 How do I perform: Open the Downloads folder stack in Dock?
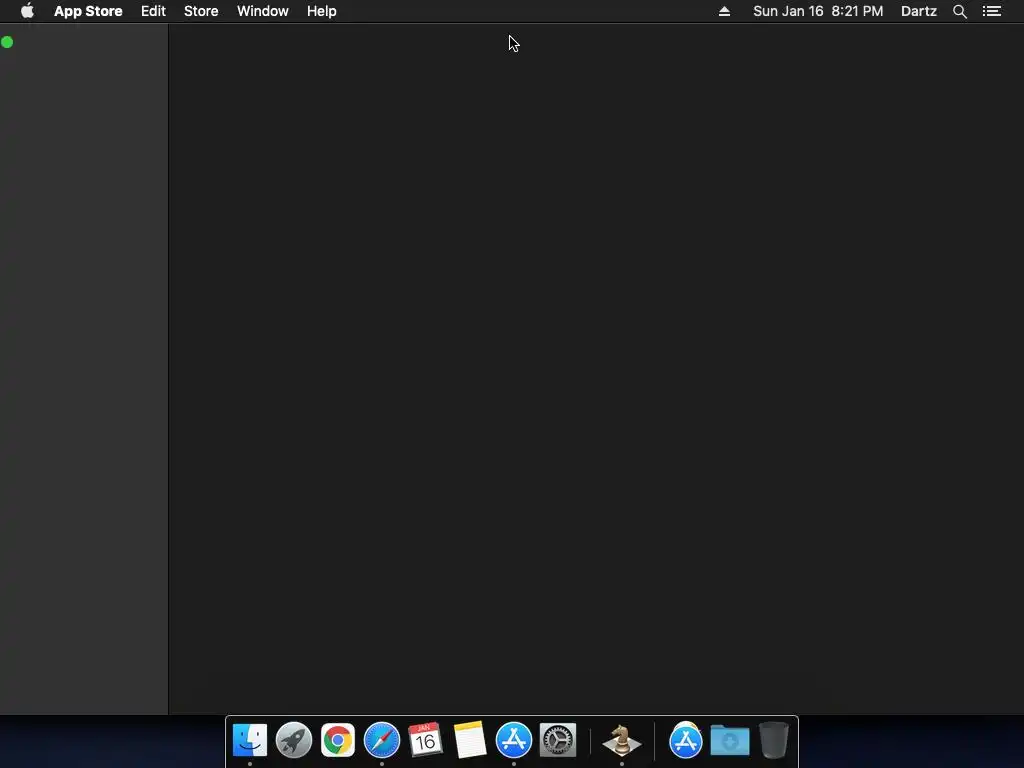[730, 741]
